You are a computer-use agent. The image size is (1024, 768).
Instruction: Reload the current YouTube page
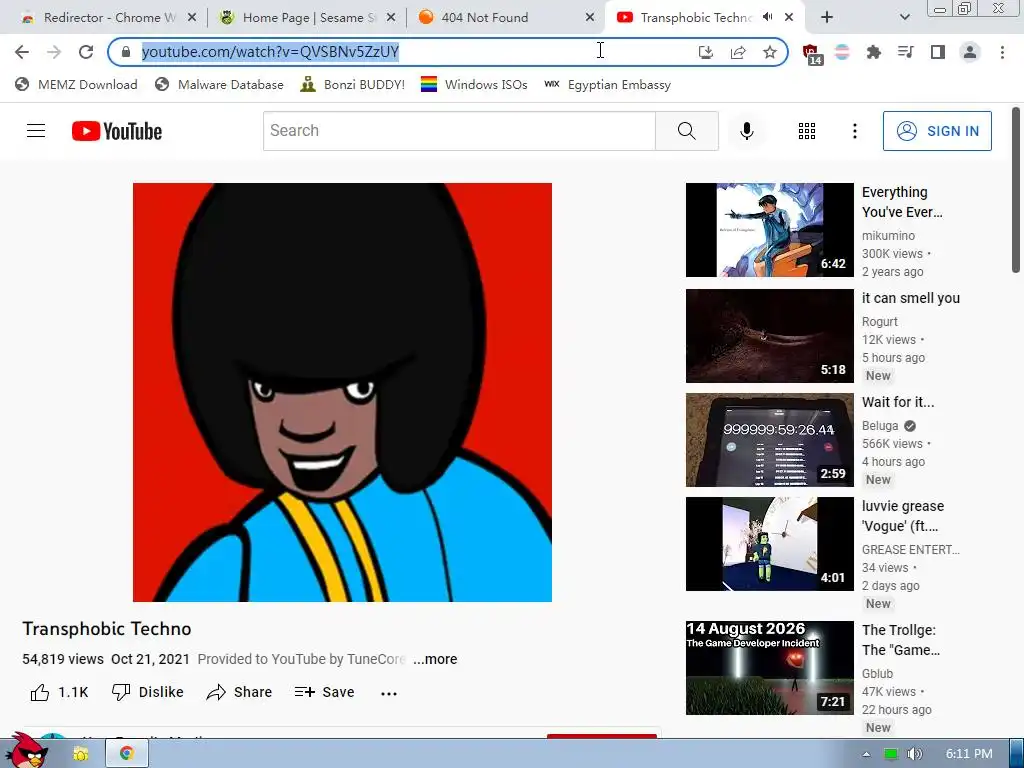pos(86,52)
